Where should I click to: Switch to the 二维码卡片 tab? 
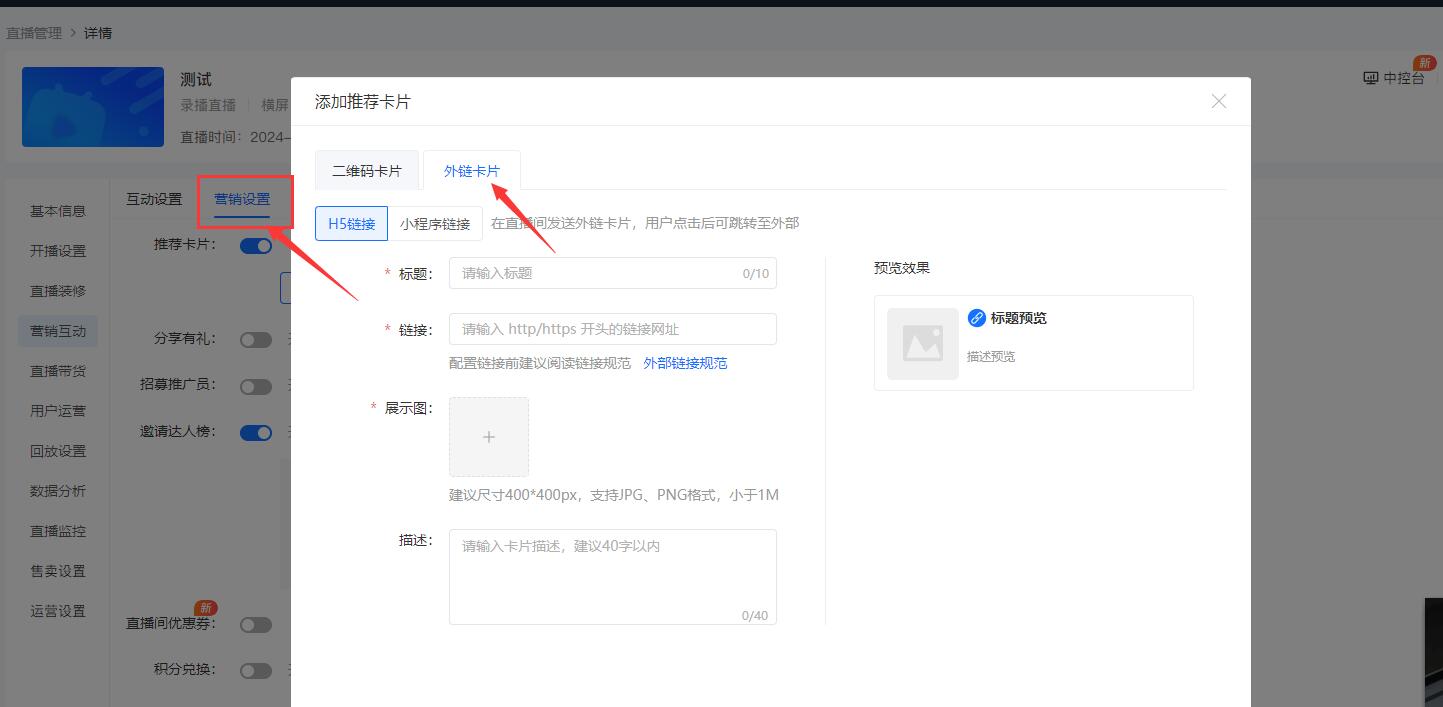coord(367,170)
